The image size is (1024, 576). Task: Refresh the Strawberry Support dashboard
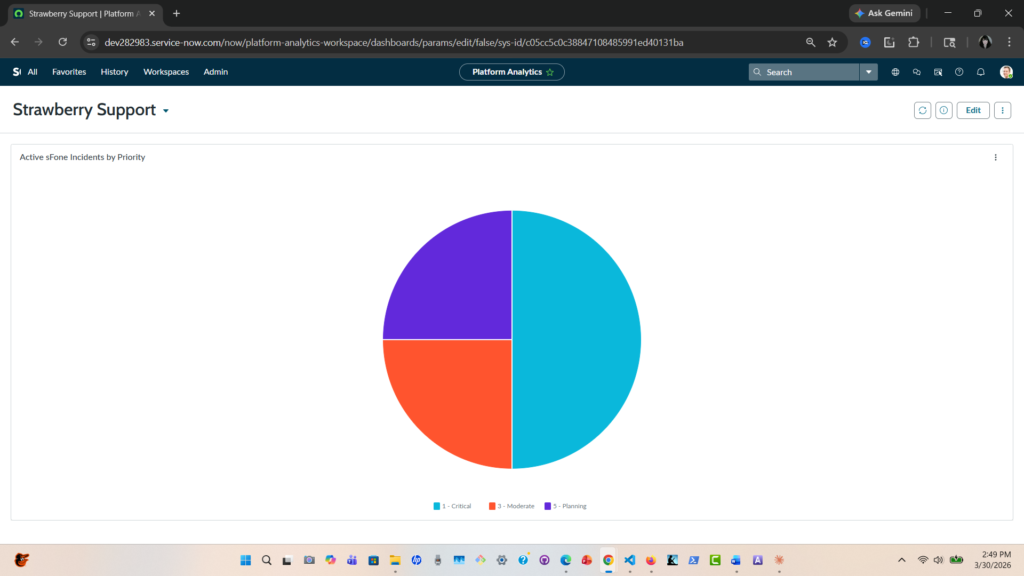922,110
